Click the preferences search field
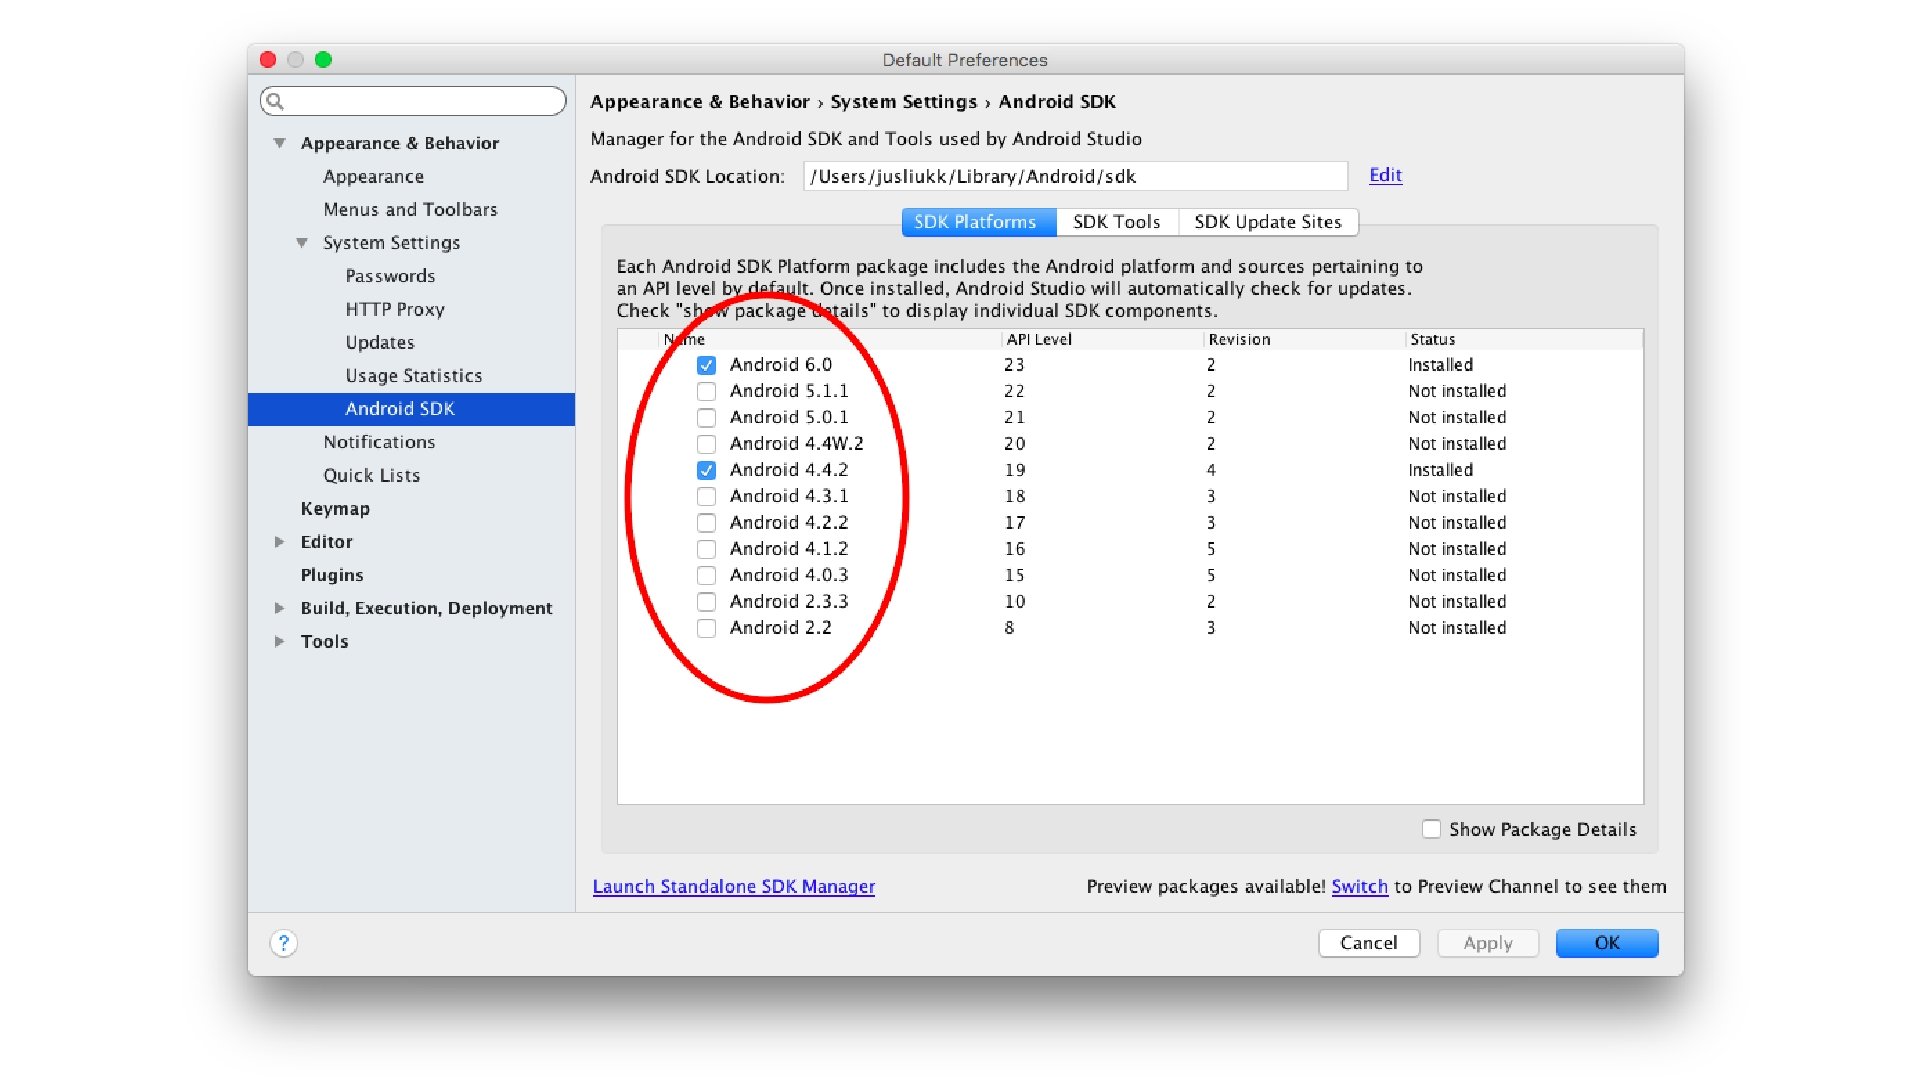1920x1080 pixels. click(x=420, y=101)
